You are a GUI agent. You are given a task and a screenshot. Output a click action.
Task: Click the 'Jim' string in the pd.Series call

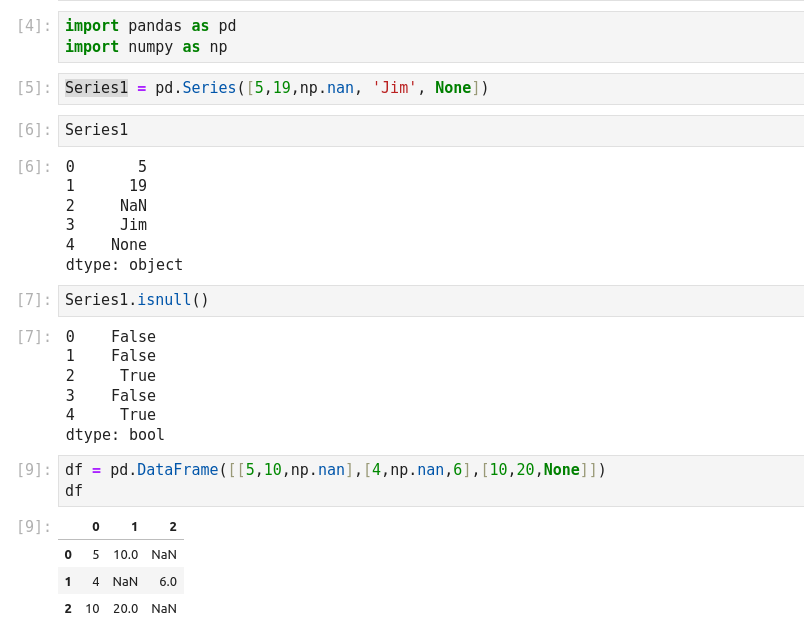[394, 88]
